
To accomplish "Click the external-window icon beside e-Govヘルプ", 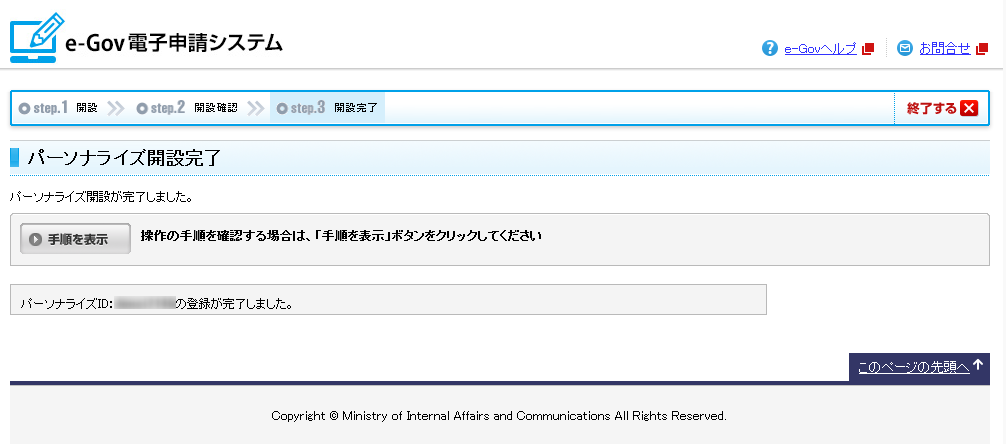I will pyautogui.click(x=868, y=48).
